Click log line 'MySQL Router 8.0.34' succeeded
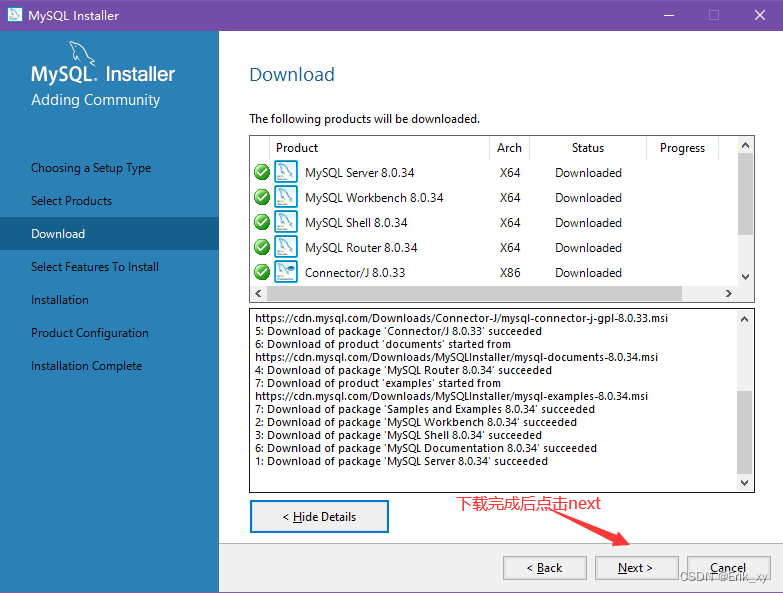783x593 pixels. tap(403, 370)
